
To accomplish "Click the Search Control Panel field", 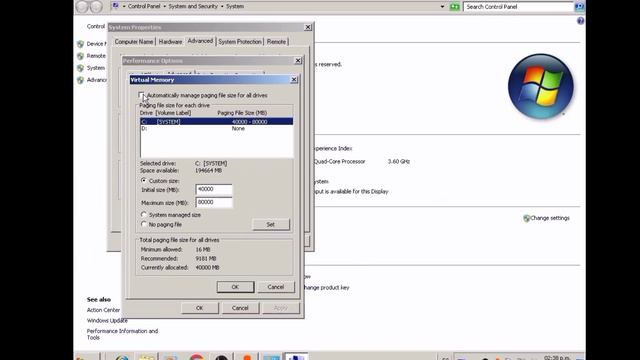I will pyautogui.click(x=518, y=7).
